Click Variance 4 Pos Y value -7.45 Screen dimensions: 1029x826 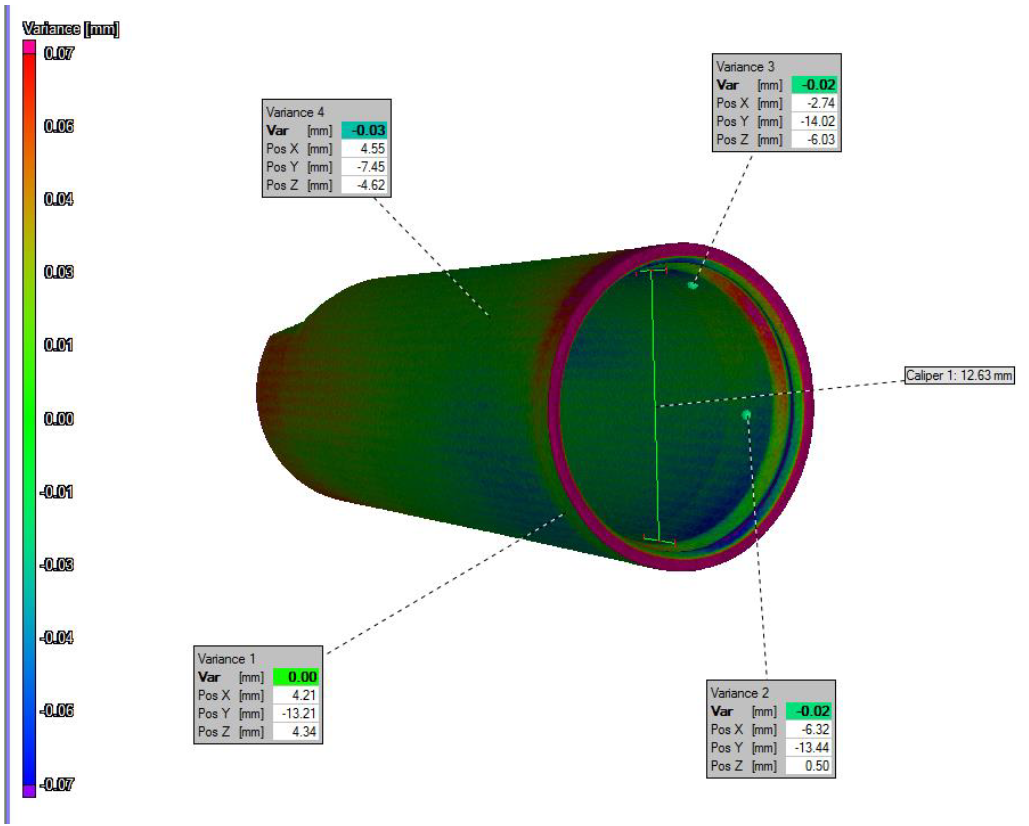pyautogui.click(x=364, y=167)
